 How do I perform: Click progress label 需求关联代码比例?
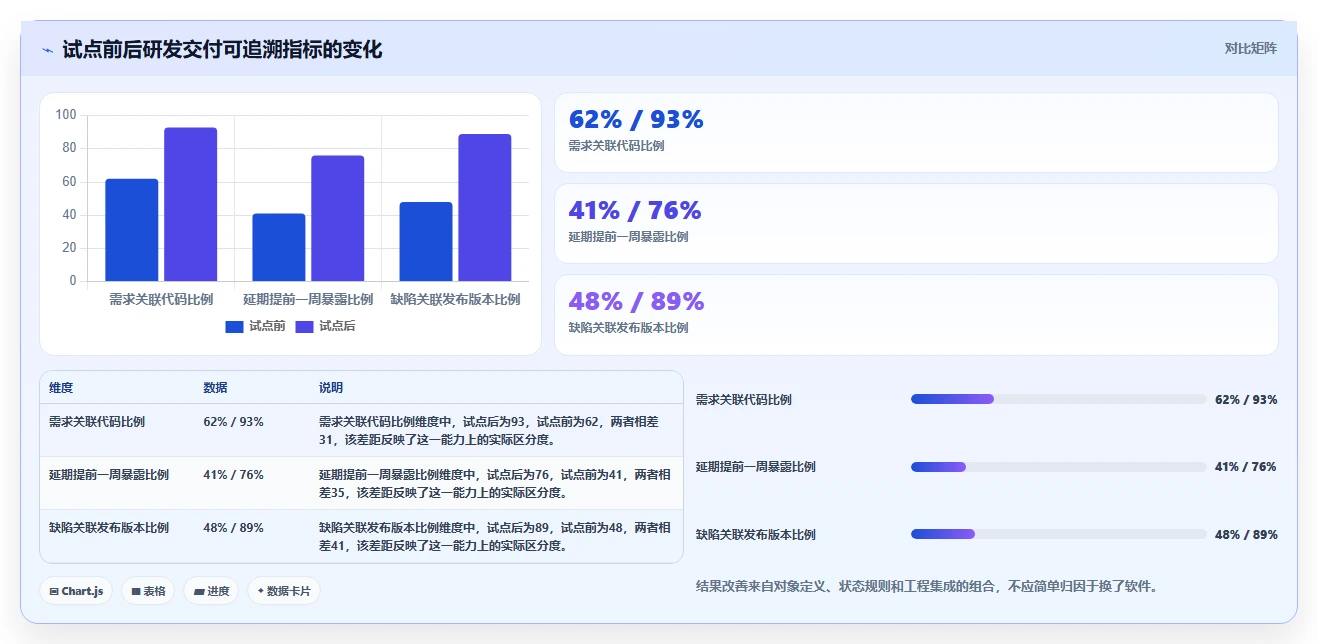pyautogui.click(x=744, y=400)
